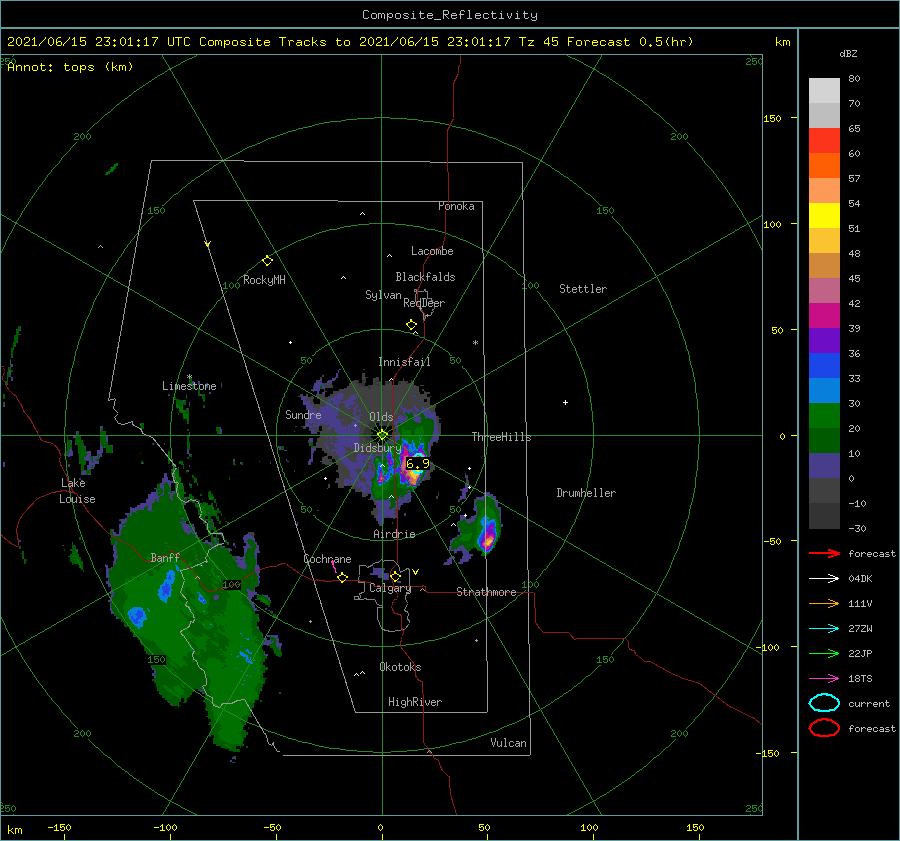
Task: Select the Blackfalds label on the map
Action: tap(425, 277)
